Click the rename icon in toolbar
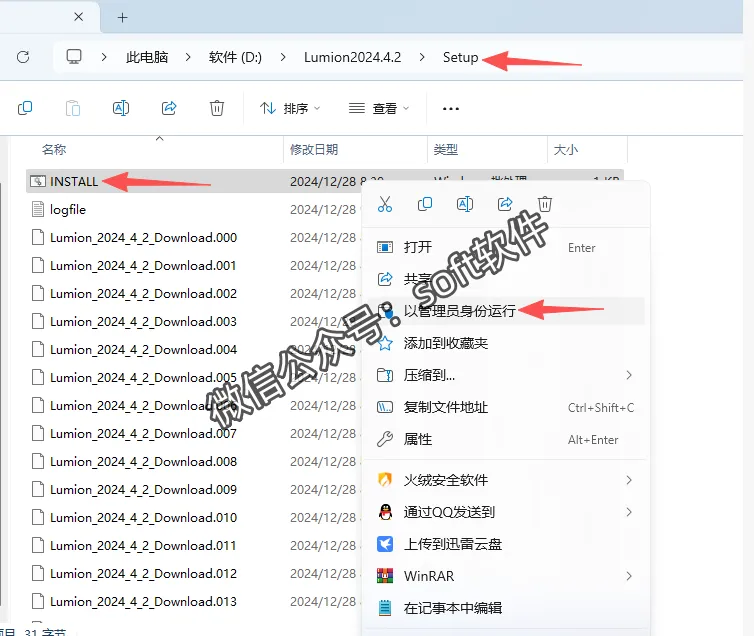 [x=121, y=108]
